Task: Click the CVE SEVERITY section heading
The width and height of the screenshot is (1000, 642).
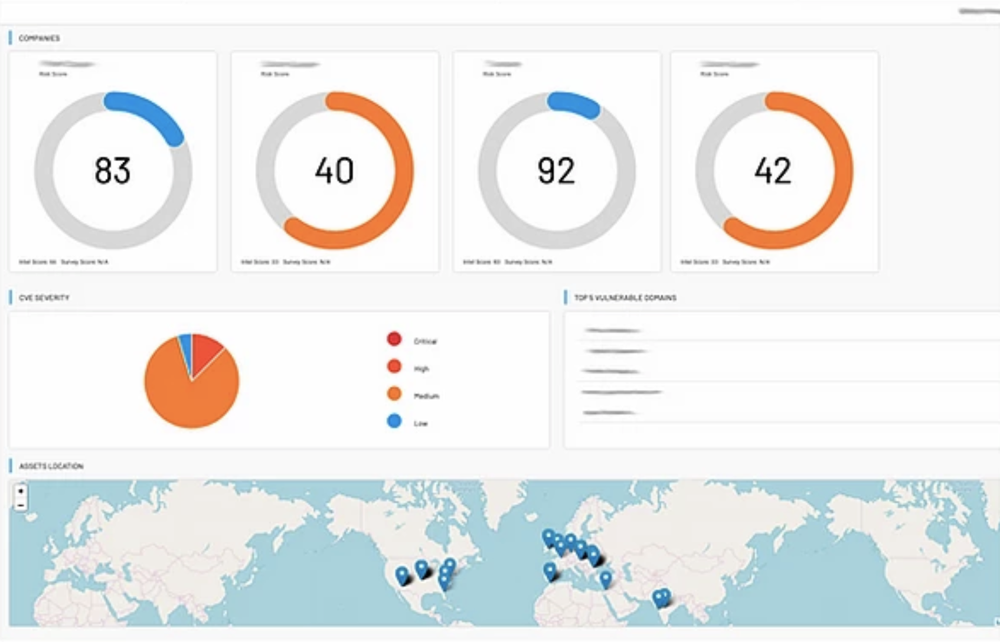Action: point(44,298)
